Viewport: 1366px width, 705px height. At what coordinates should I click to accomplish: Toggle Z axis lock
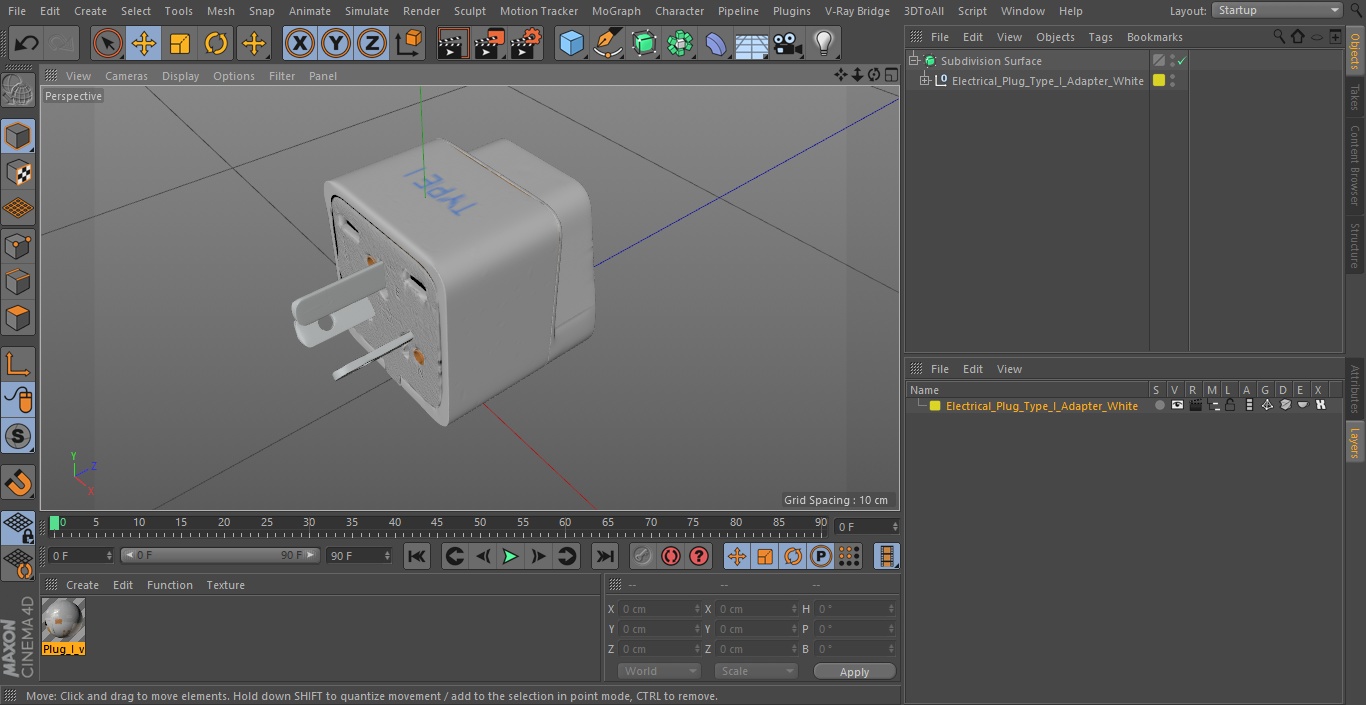point(371,43)
